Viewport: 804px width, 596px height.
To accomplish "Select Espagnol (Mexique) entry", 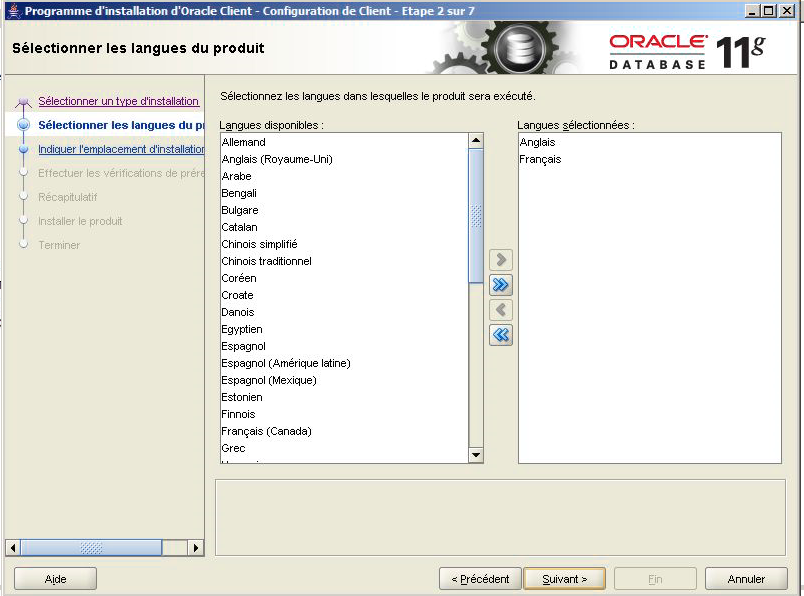I will pyautogui.click(x=344, y=380).
